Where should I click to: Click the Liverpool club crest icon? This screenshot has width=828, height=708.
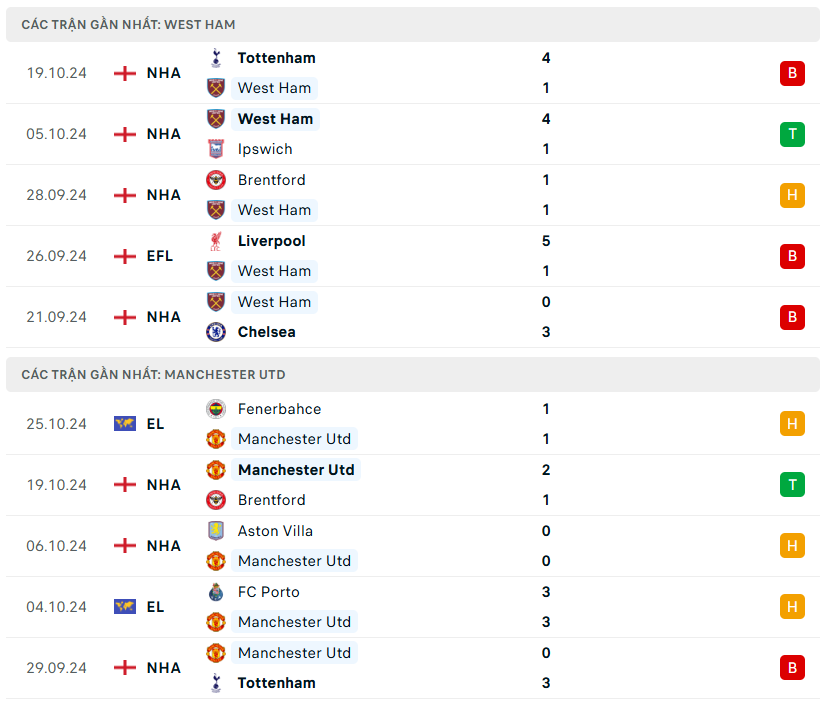pyautogui.click(x=216, y=241)
